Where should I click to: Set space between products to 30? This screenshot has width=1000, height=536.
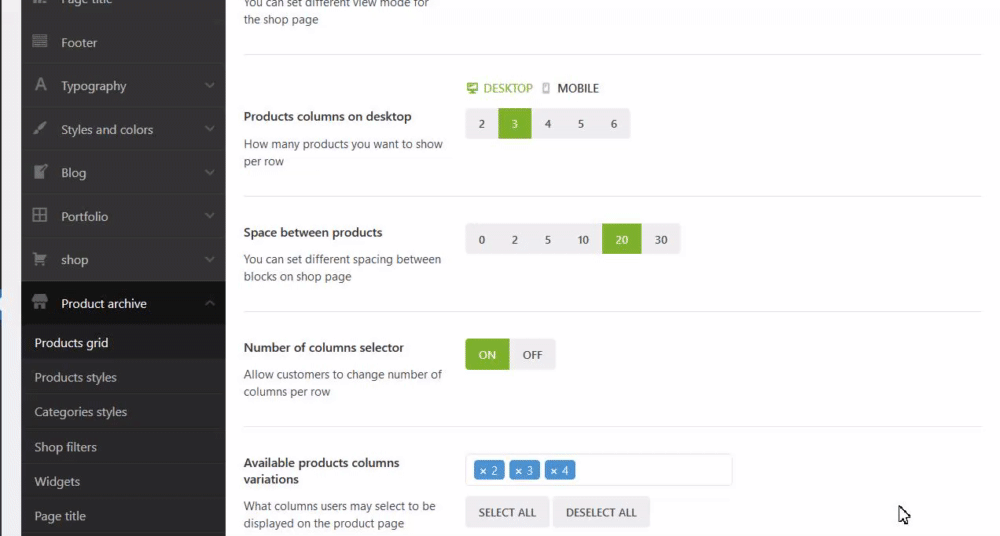(661, 239)
